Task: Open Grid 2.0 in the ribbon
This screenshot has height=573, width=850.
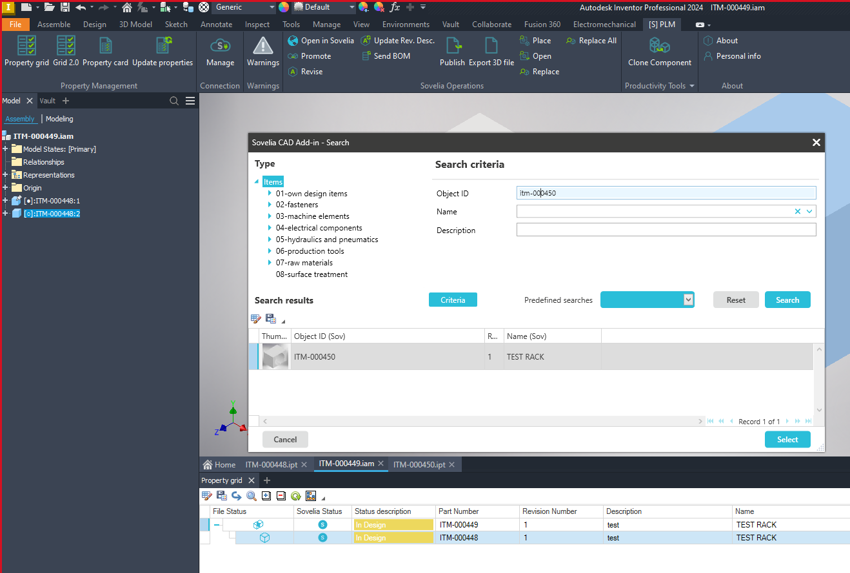Action: point(66,51)
